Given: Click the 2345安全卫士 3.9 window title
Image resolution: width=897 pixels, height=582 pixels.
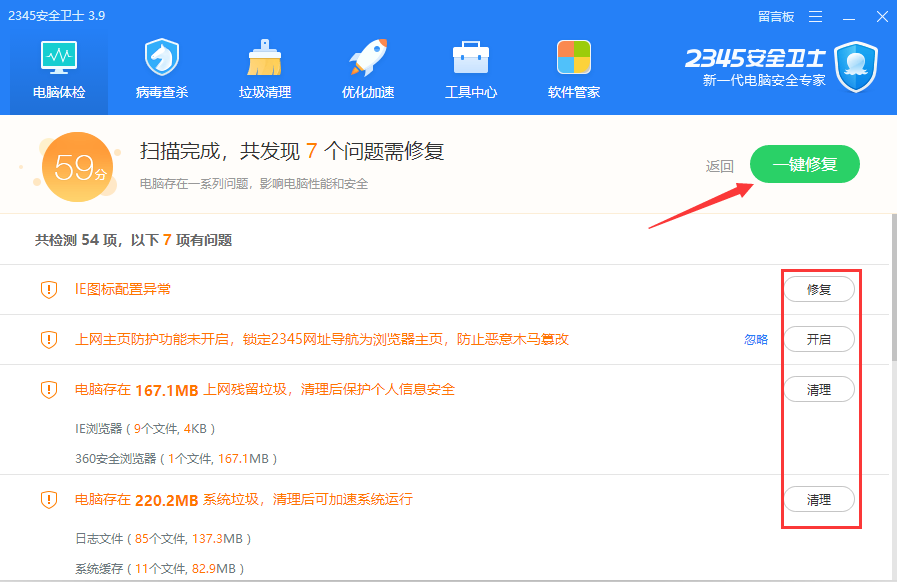Looking at the screenshot, I should [x=57, y=15].
